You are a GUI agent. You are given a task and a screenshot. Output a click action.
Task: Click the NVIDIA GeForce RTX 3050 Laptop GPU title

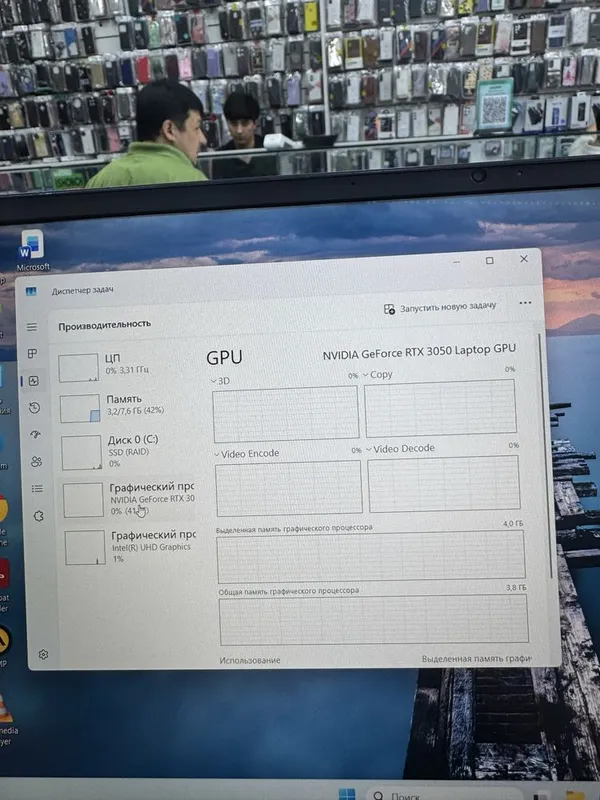click(419, 352)
